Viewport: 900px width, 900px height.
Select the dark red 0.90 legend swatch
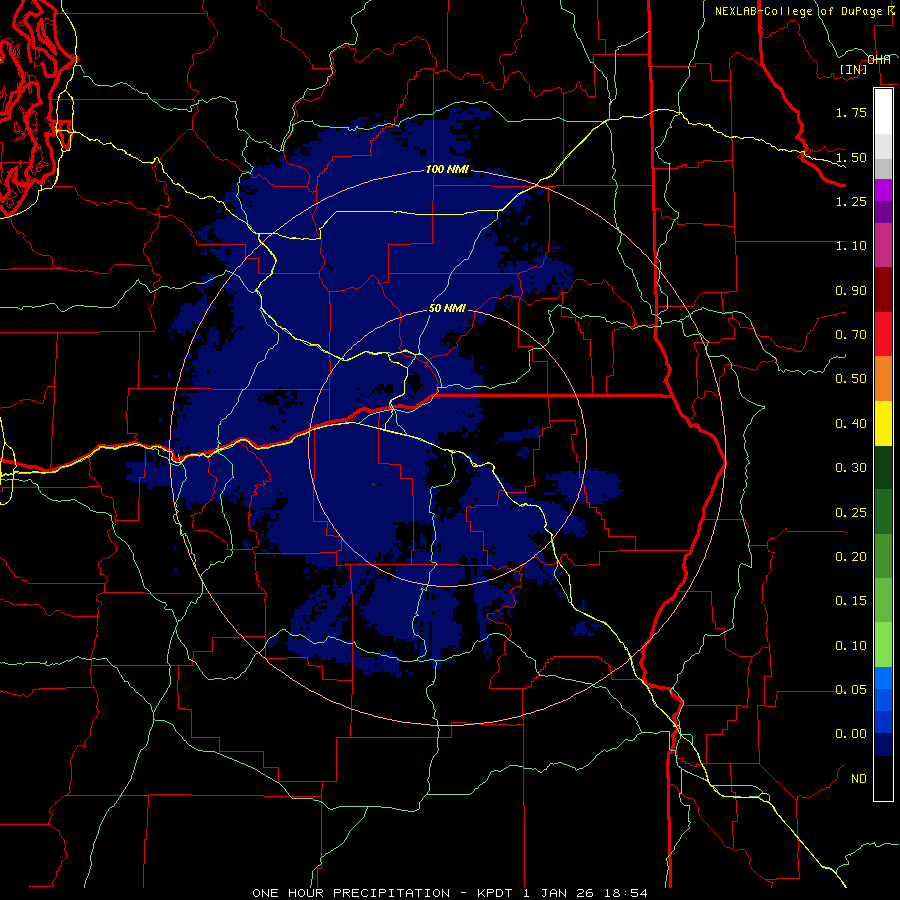(883, 290)
